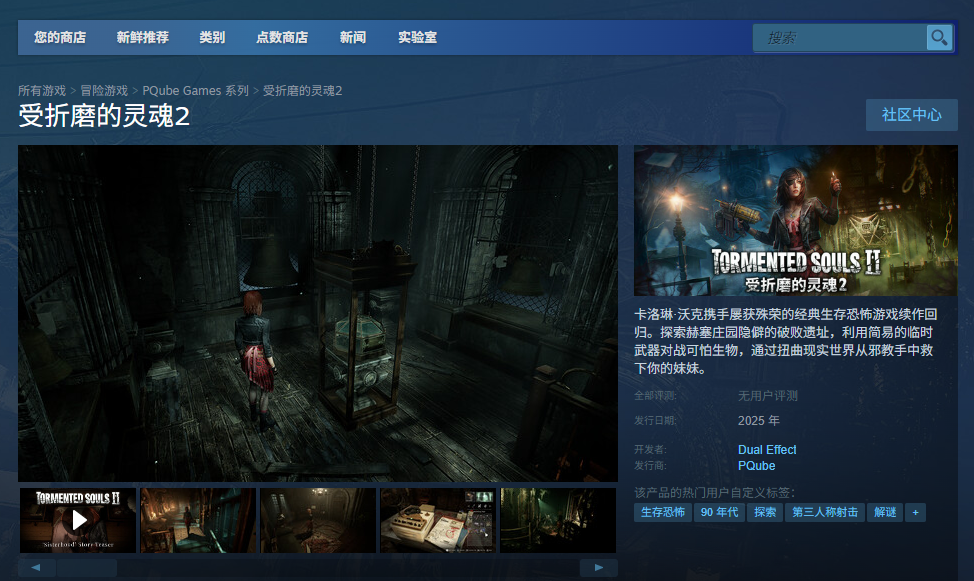Click the 冒险游戏 breadcrumb link

[104, 91]
